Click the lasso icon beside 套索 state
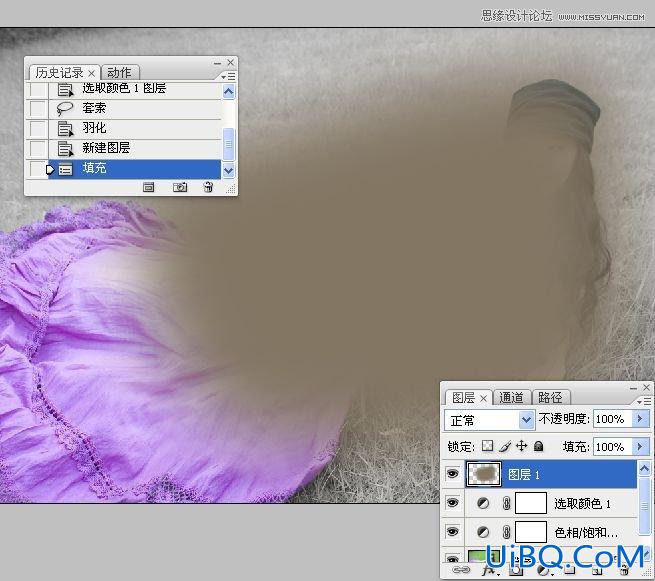Viewport: 655px width, 581px height. (65, 109)
